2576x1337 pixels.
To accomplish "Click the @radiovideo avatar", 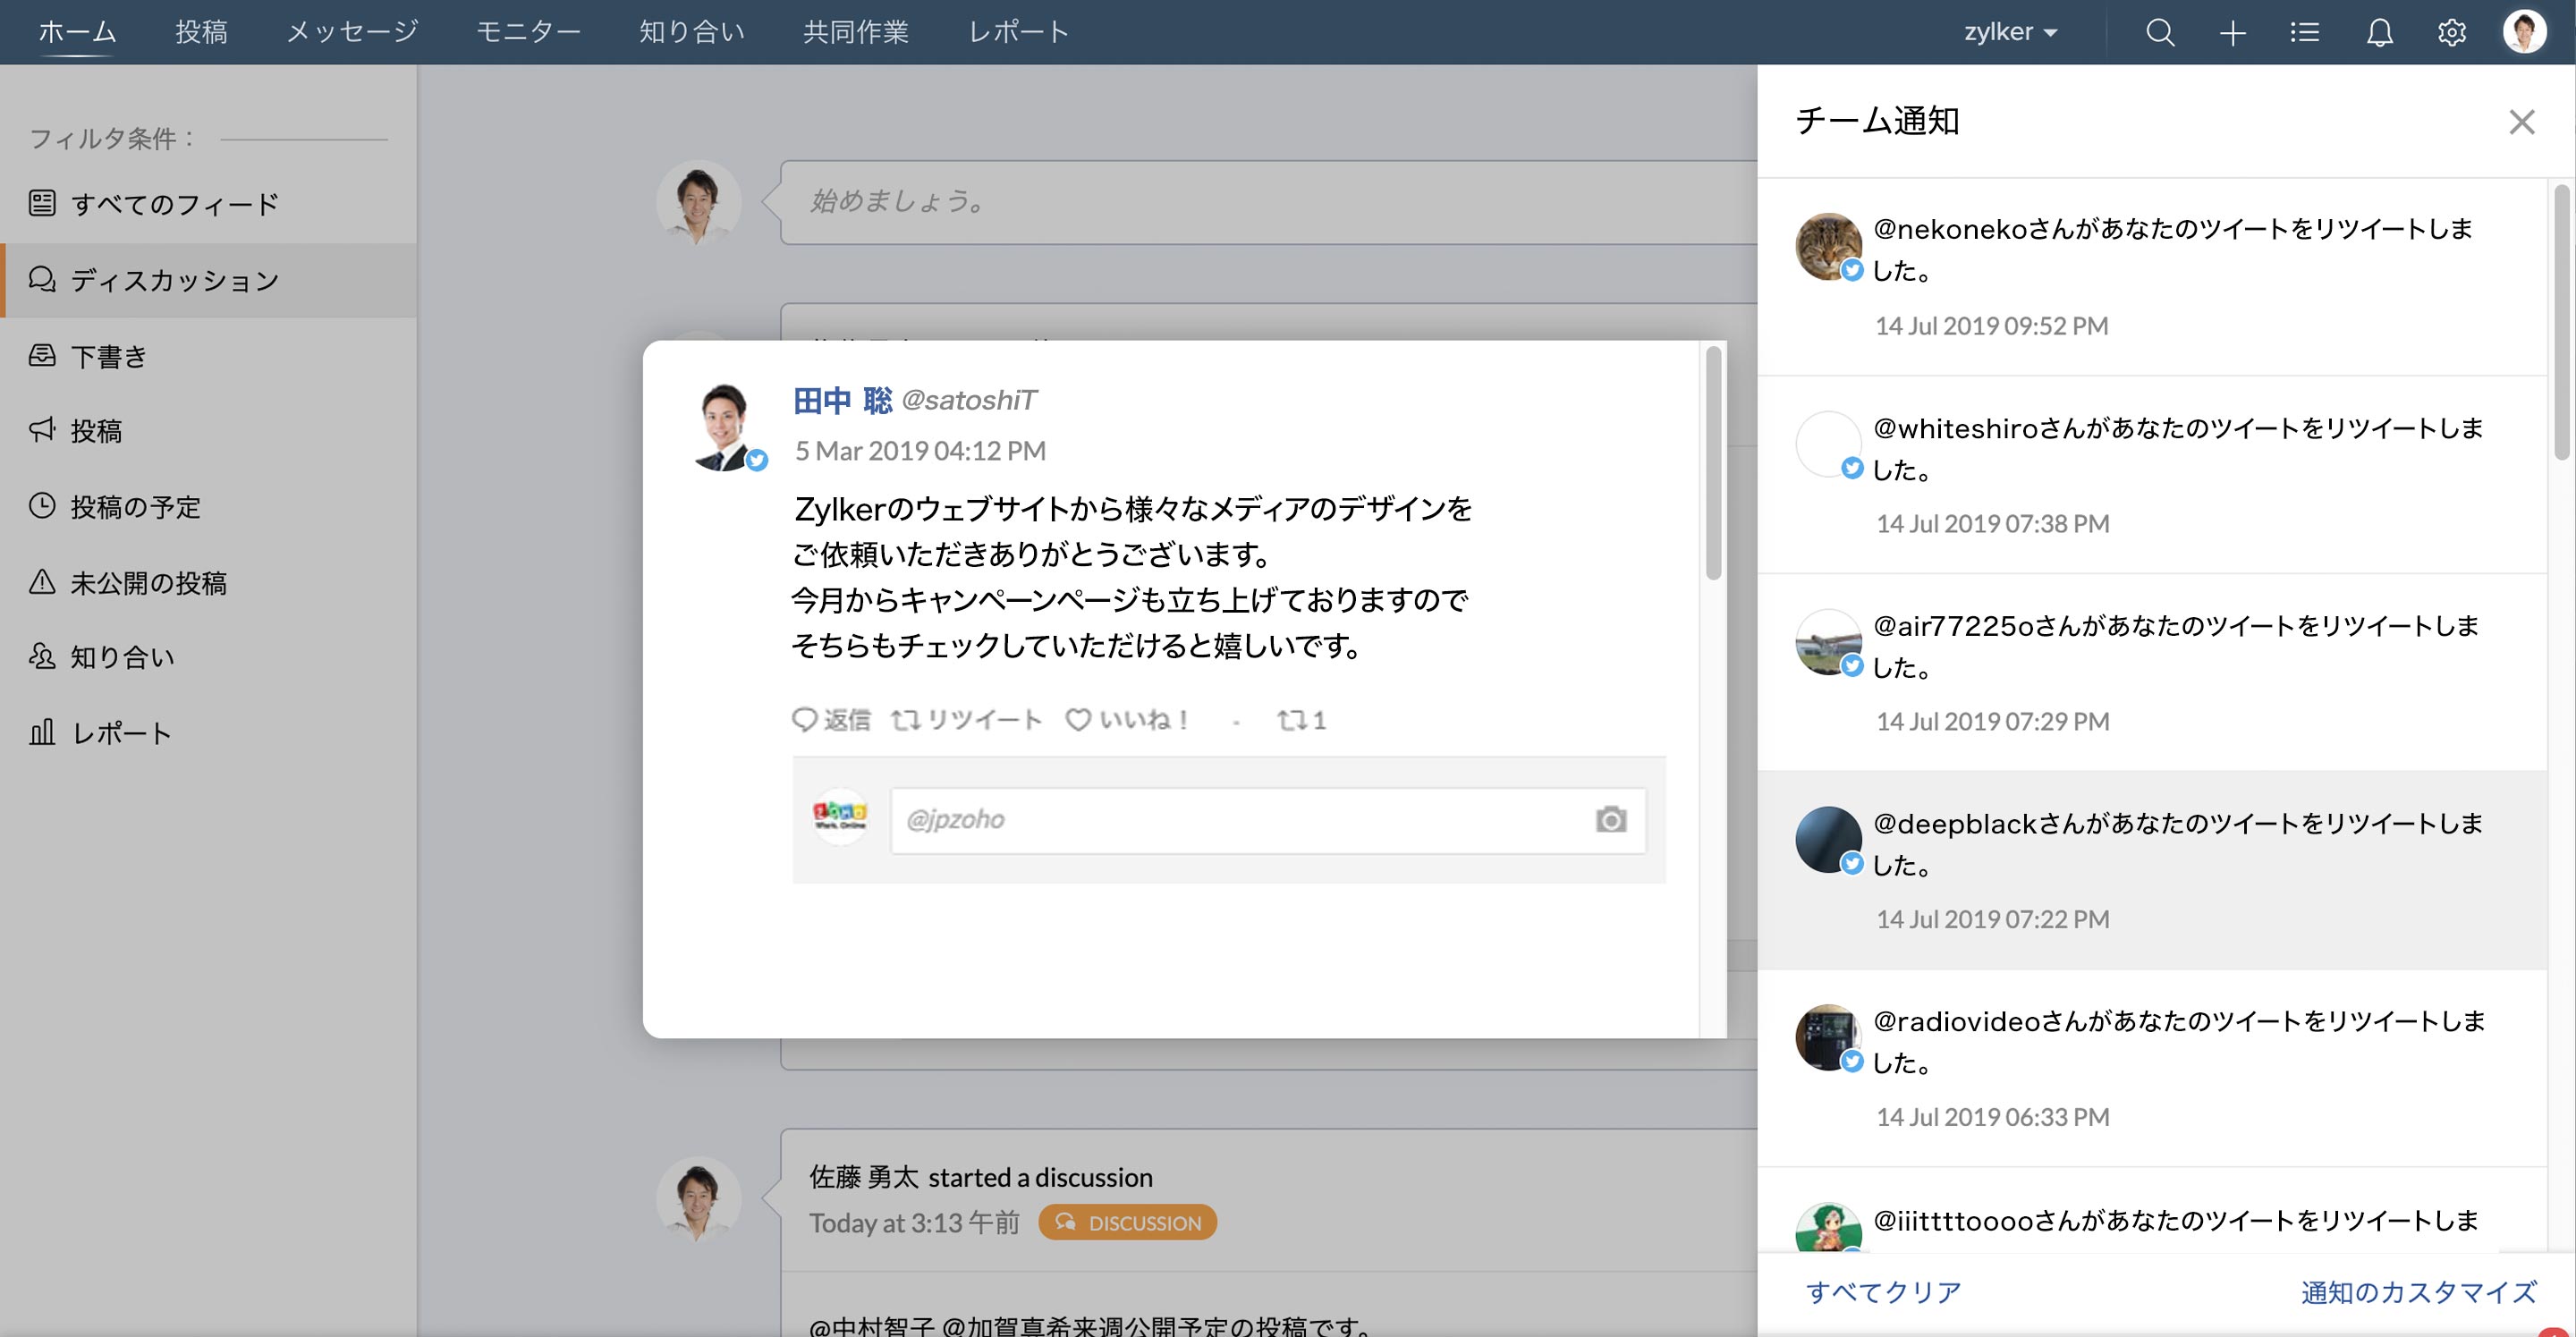I will pos(1828,1038).
